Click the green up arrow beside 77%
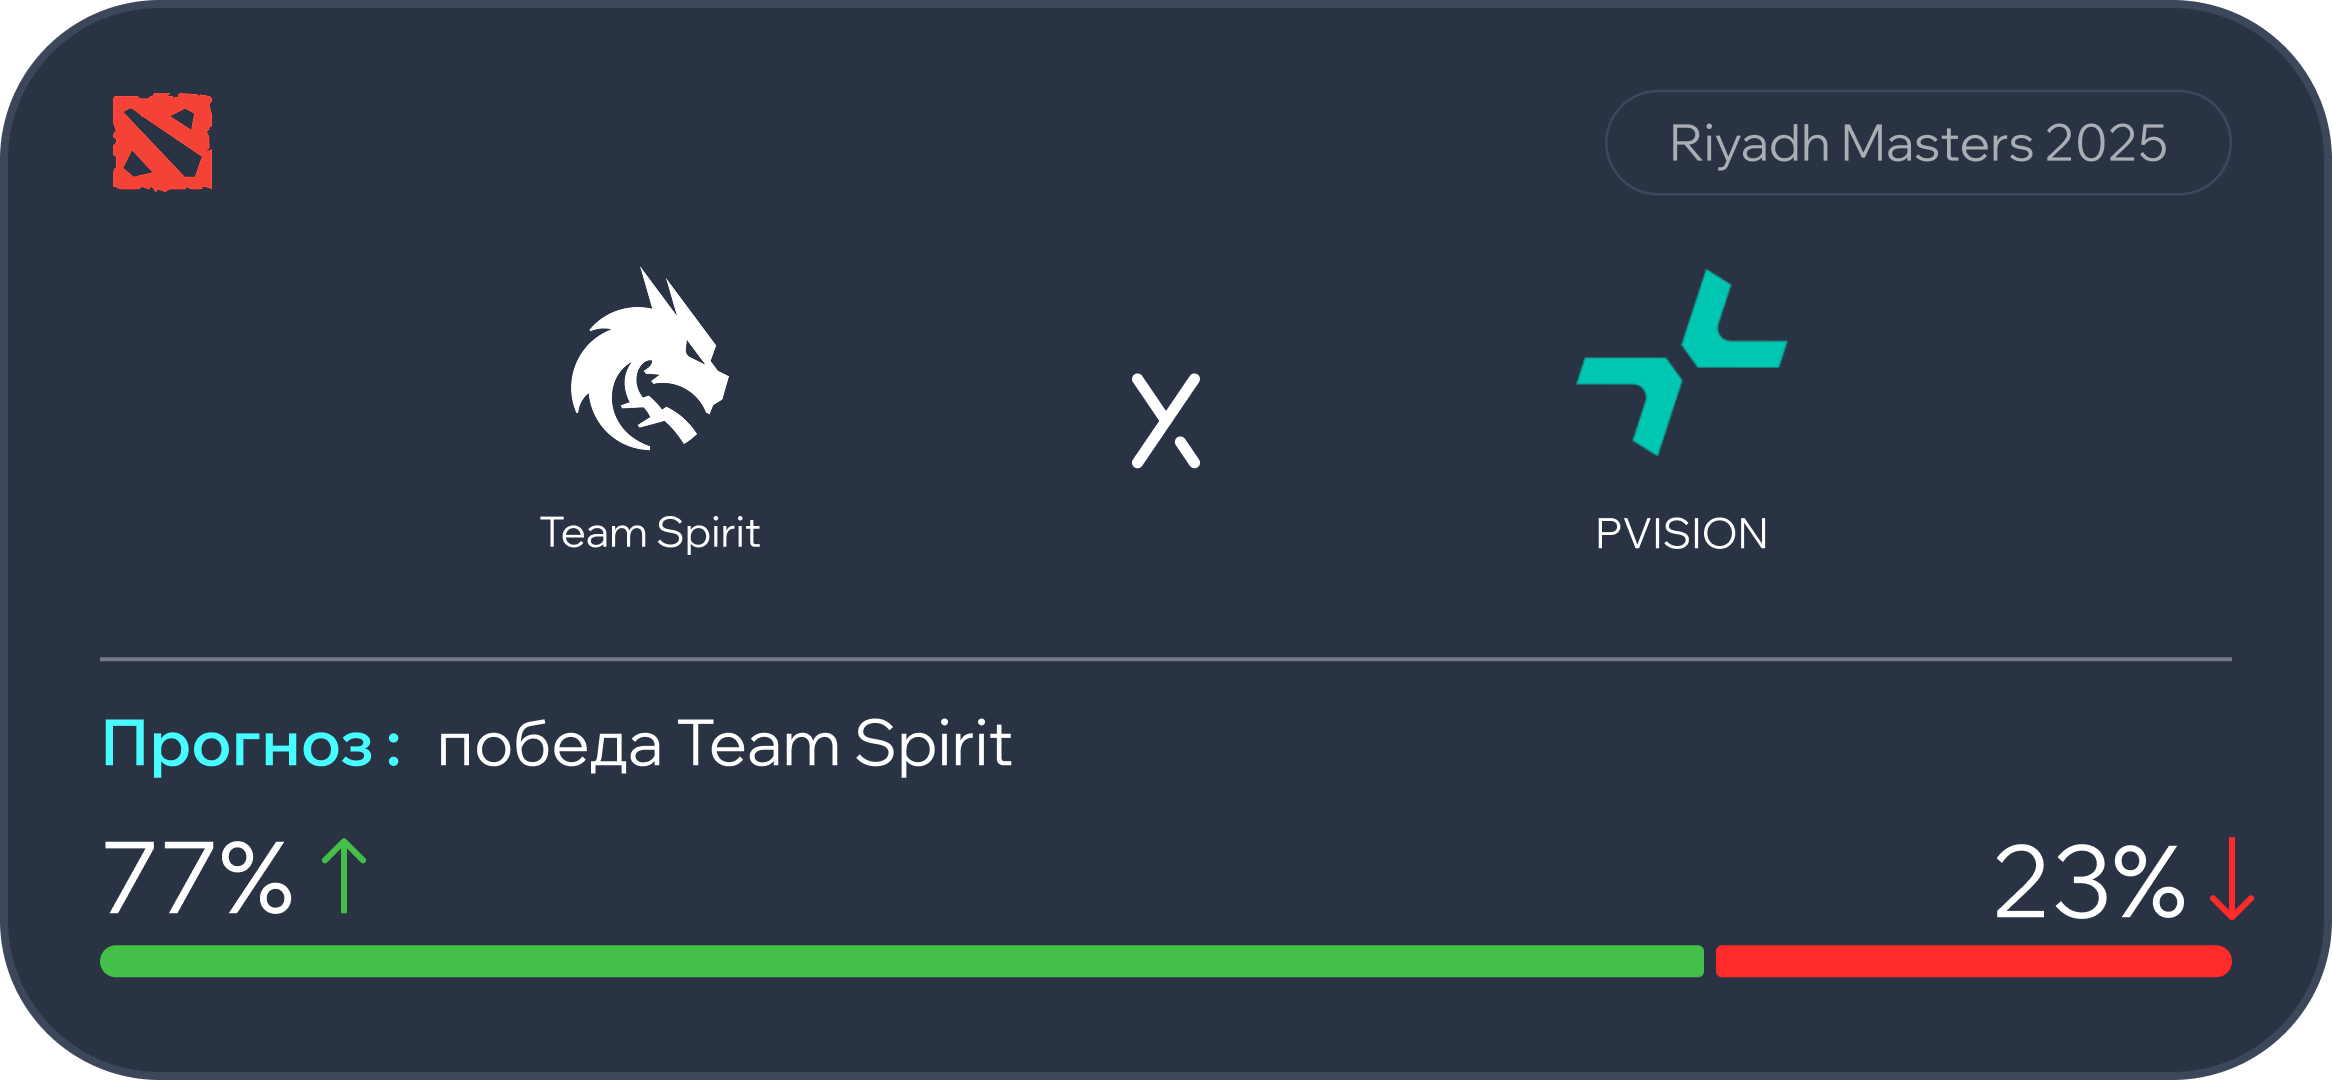Screen dimensions: 2332x1080 click(344, 876)
